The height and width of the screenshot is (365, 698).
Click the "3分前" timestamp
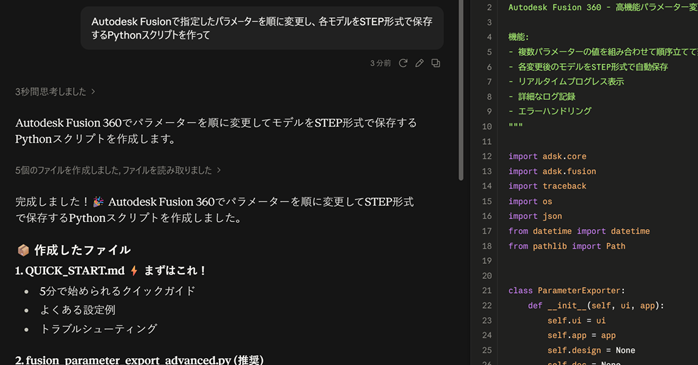click(x=380, y=63)
